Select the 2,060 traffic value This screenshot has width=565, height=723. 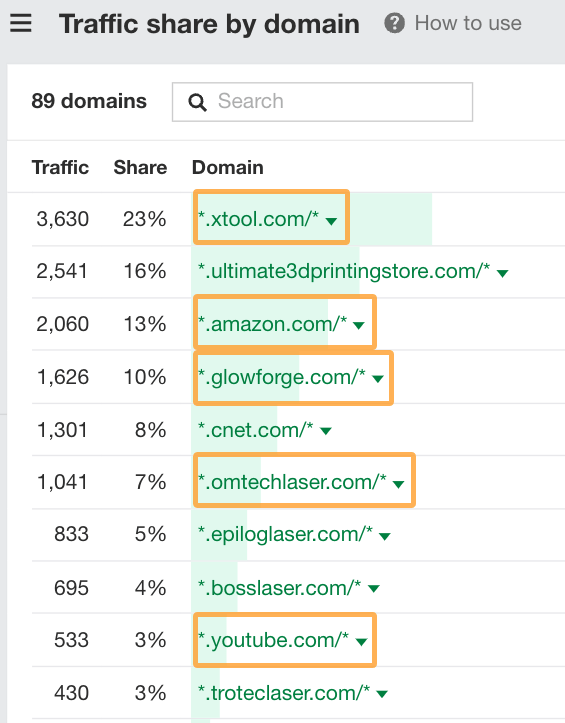tap(63, 324)
